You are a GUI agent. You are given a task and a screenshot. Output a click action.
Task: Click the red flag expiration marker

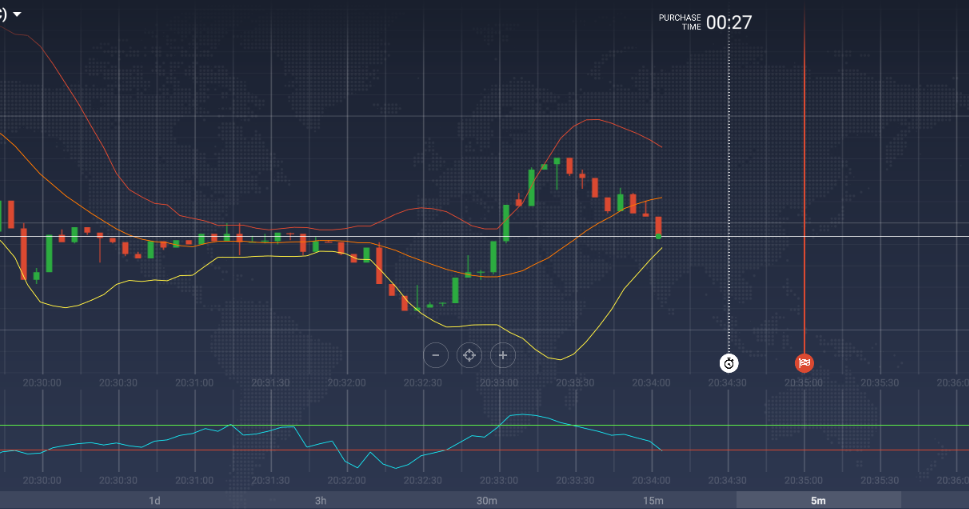[804, 363]
